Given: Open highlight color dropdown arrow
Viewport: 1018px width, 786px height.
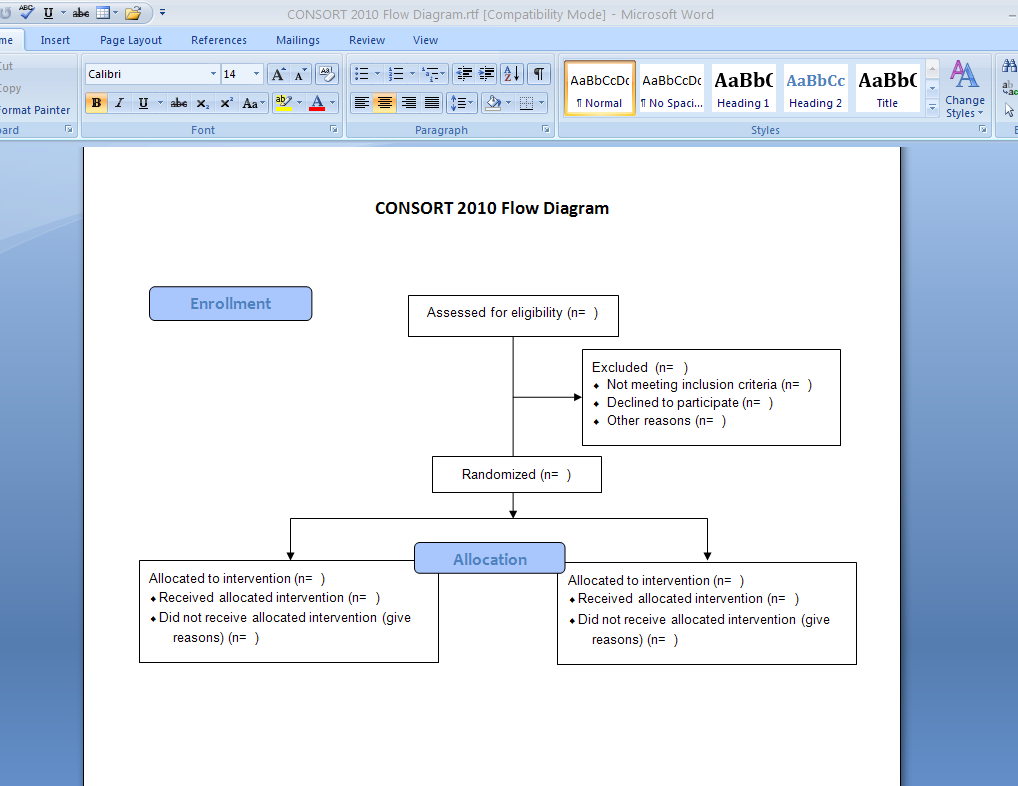Looking at the screenshot, I should pyautogui.click(x=299, y=103).
